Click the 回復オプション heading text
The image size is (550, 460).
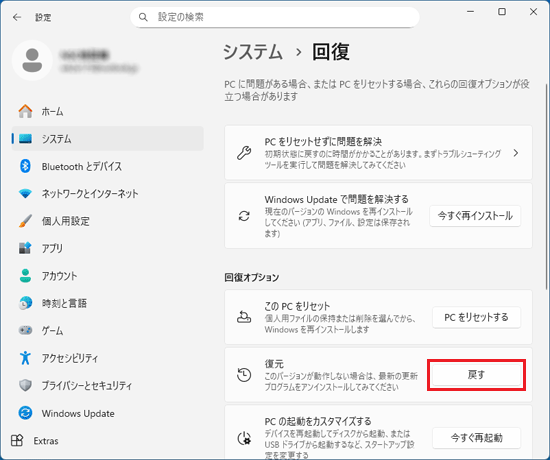click(252, 277)
